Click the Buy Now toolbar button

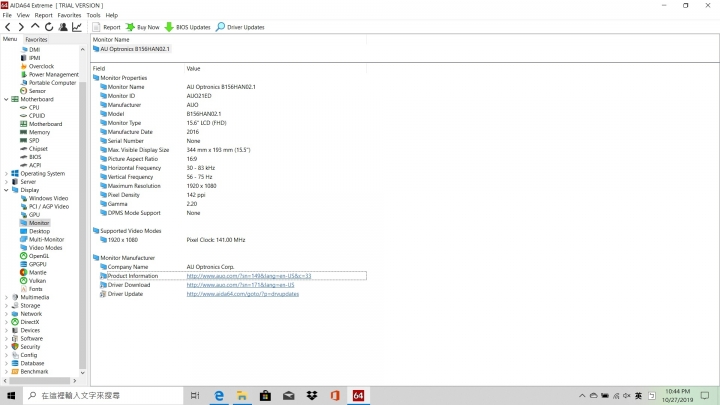143,27
